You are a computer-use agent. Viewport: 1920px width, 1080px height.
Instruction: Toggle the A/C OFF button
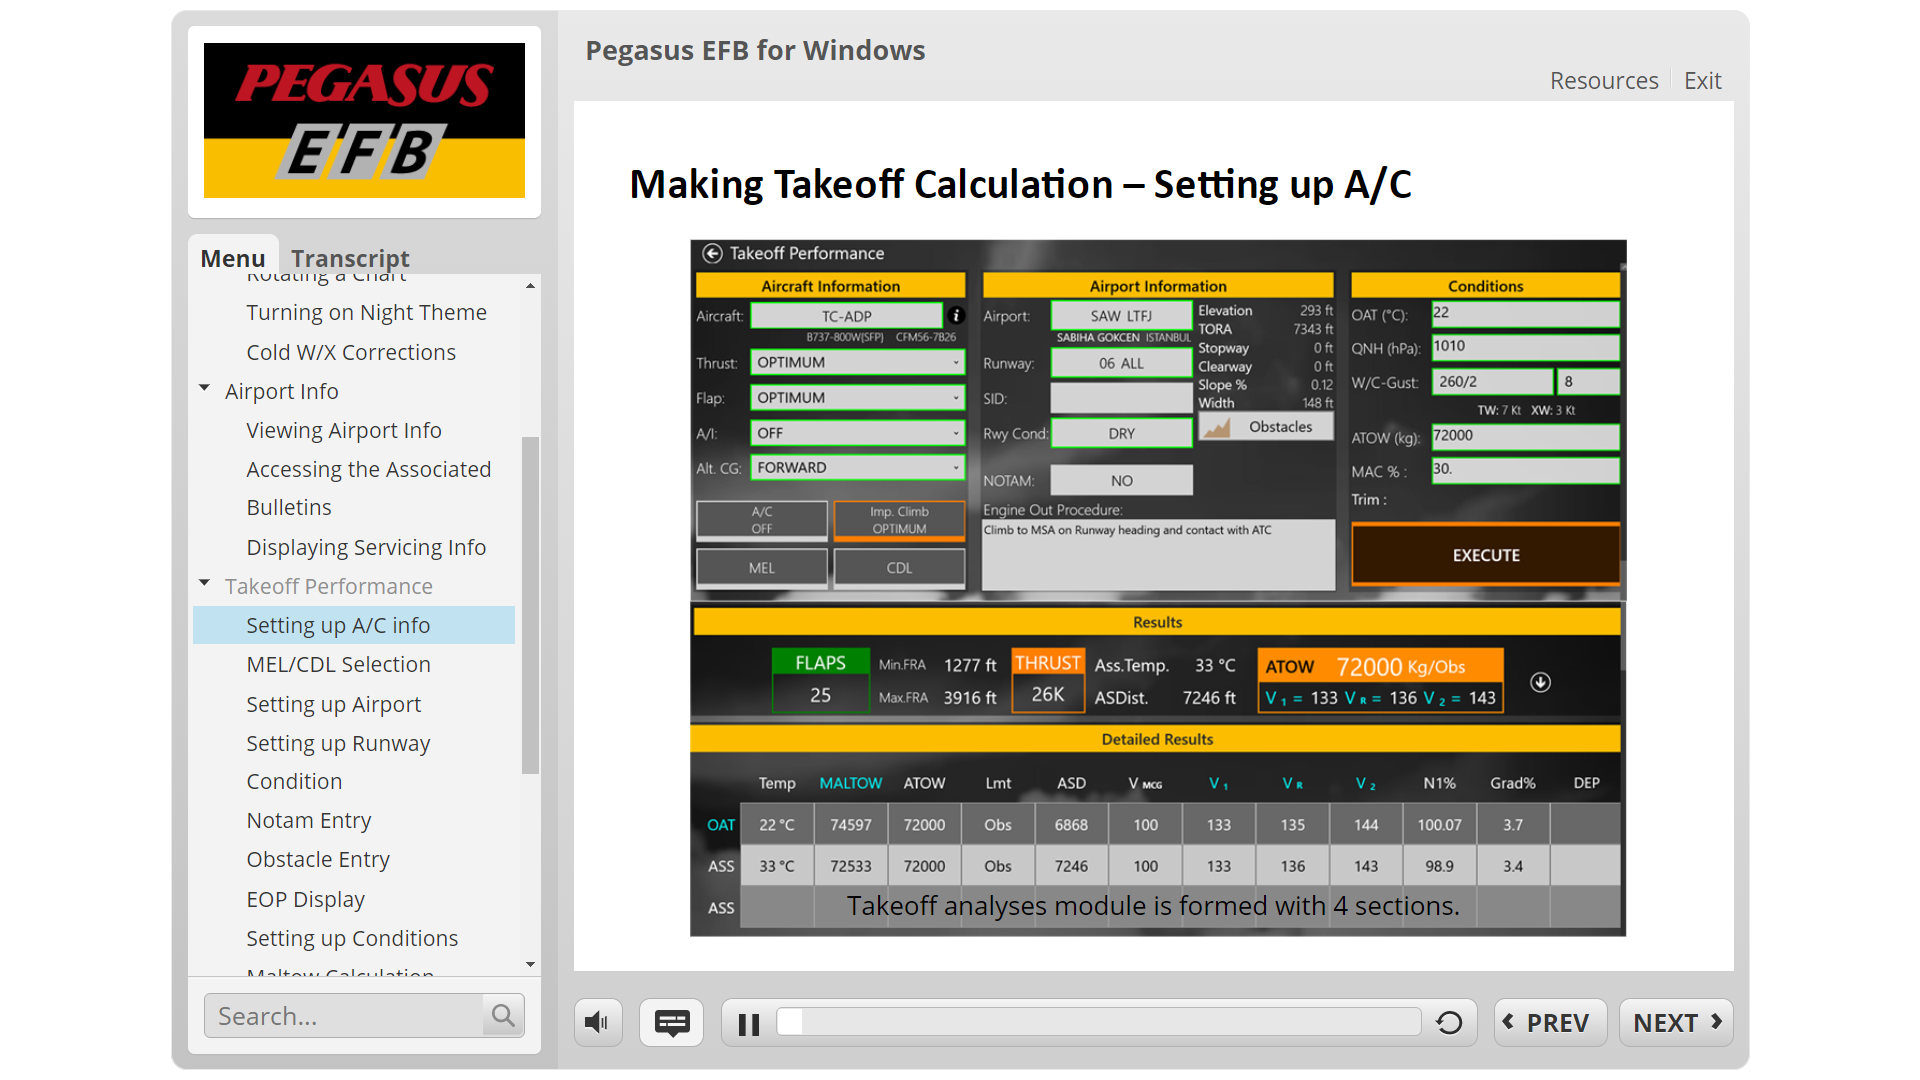coord(762,520)
